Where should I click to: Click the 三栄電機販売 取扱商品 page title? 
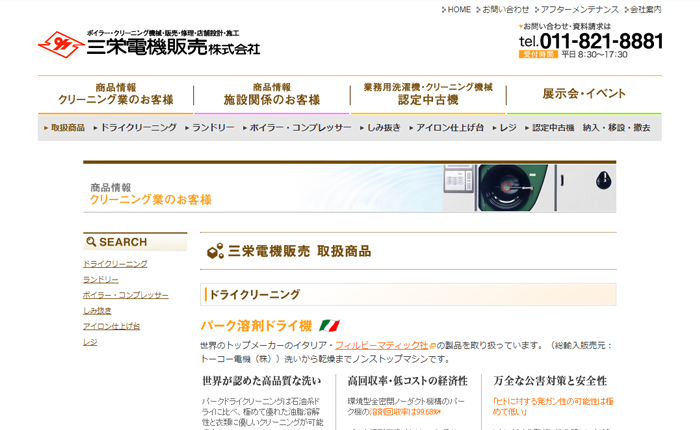click(x=300, y=251)
